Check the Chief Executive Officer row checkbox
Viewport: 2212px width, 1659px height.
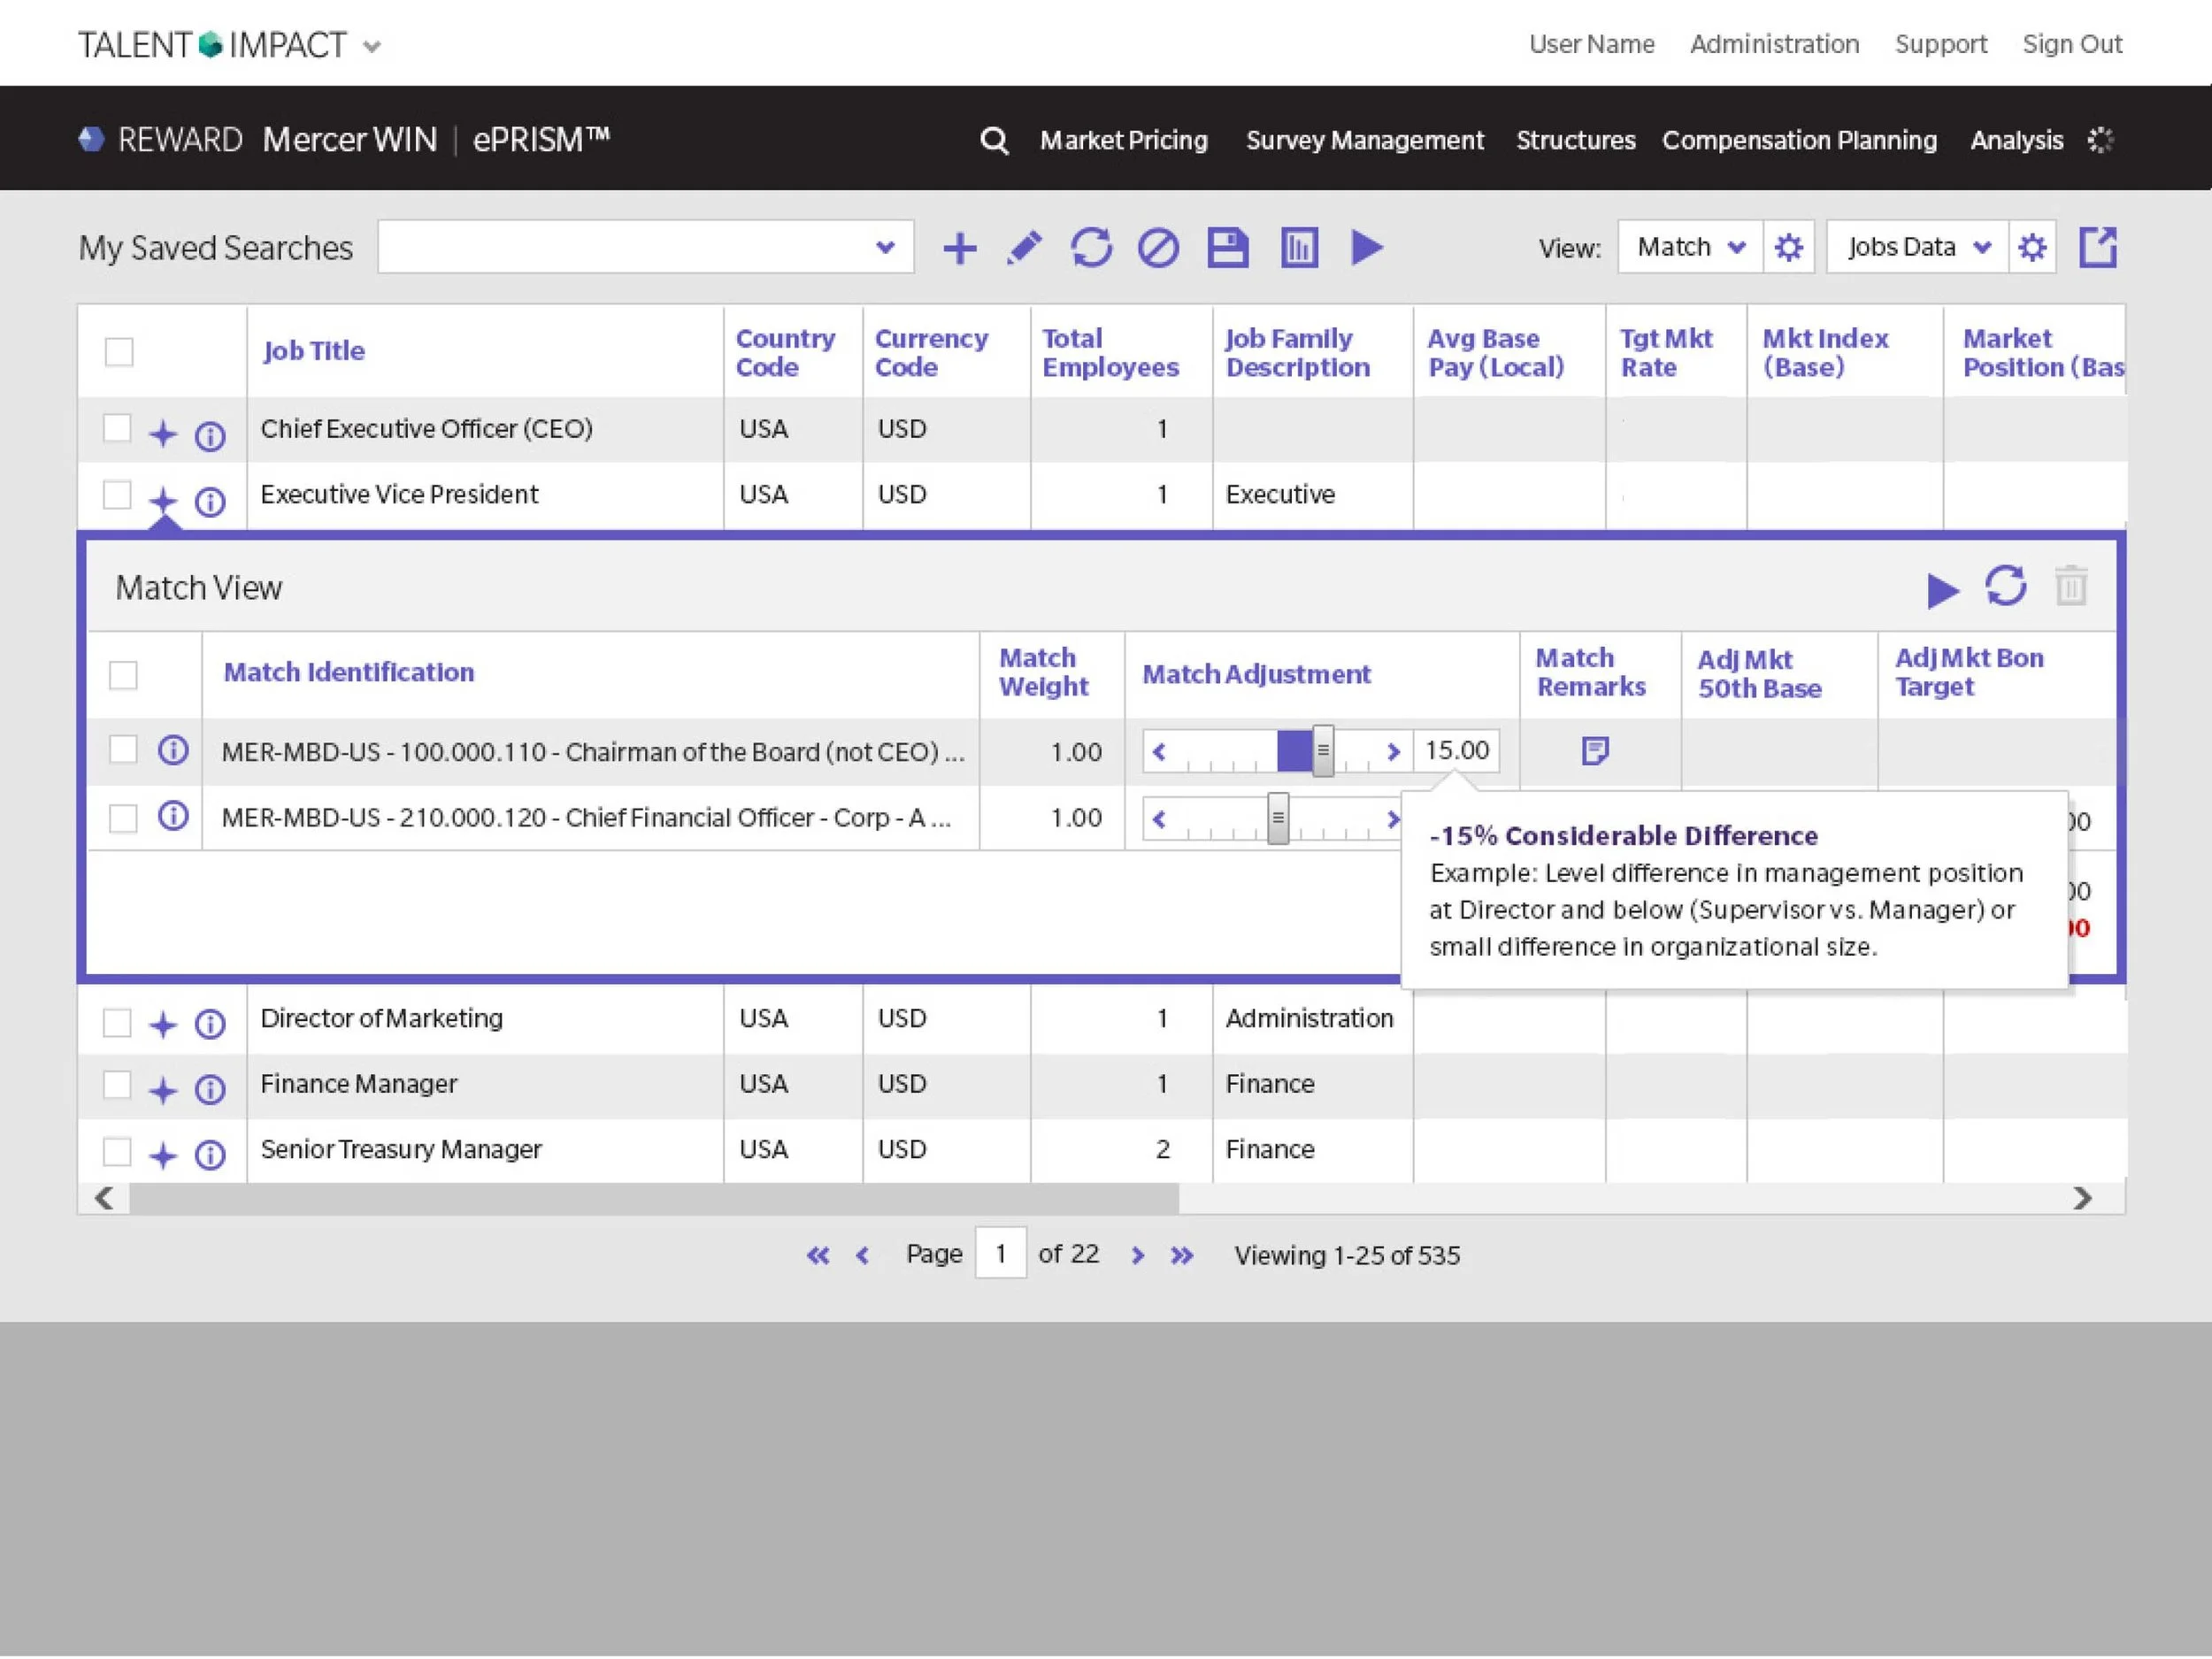pyautogui.click(x=117, y=428)
